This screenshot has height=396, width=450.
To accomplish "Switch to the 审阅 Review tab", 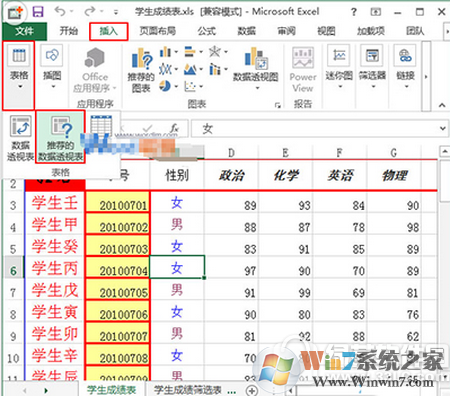I will tap(286, 31).
